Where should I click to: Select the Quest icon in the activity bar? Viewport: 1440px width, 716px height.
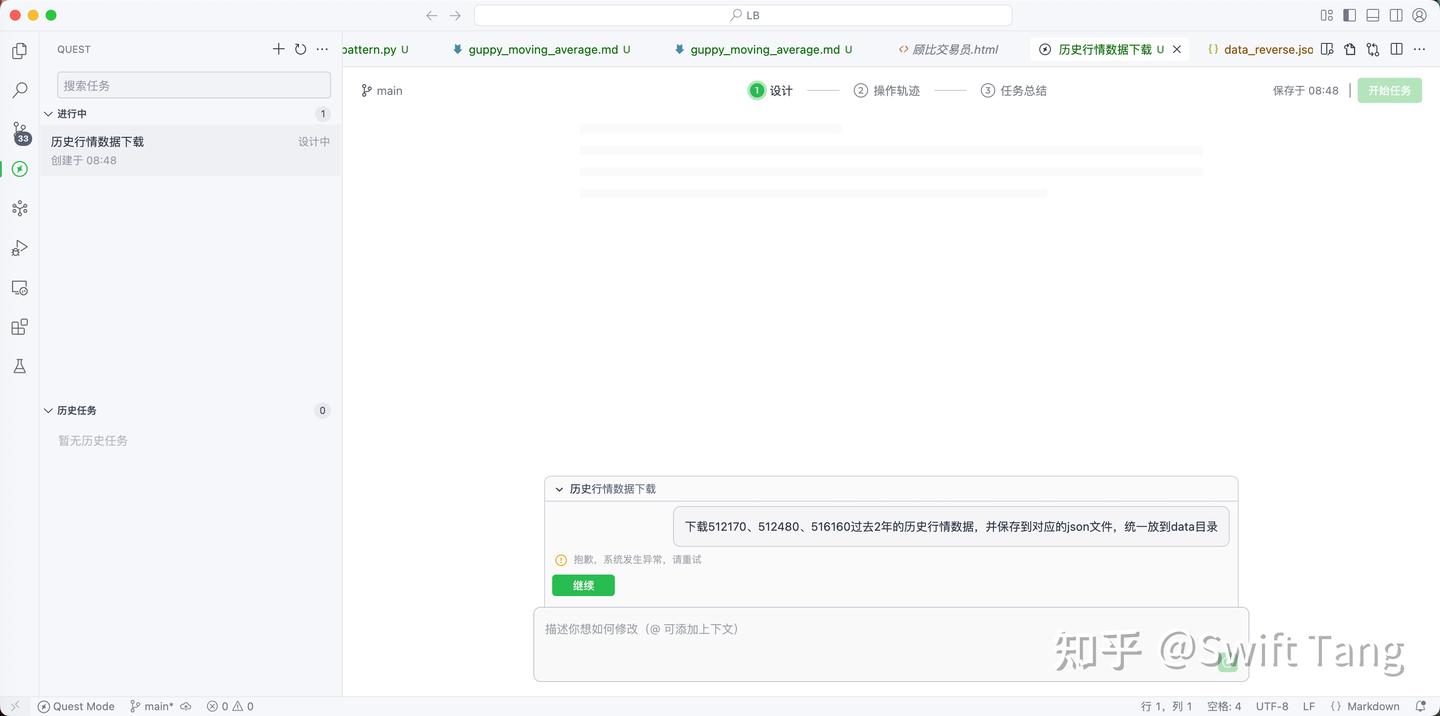pos(19,169)
